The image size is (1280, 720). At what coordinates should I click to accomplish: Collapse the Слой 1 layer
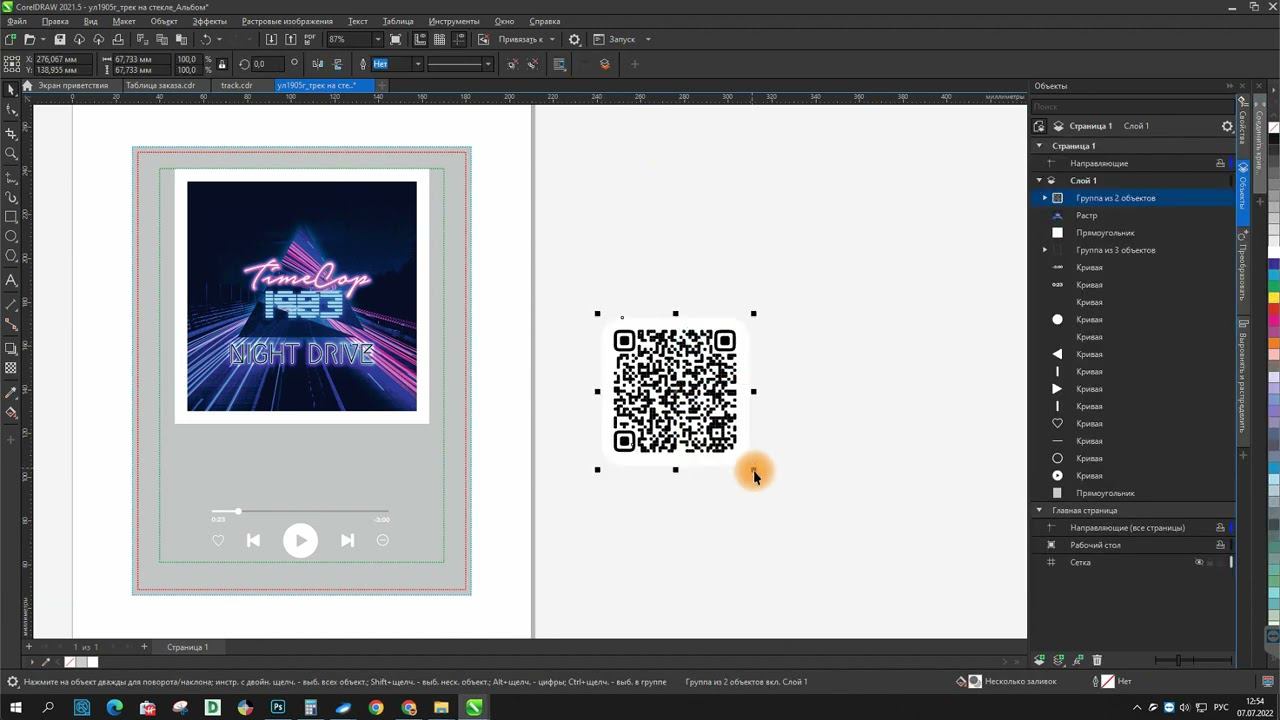(1039, 181)
